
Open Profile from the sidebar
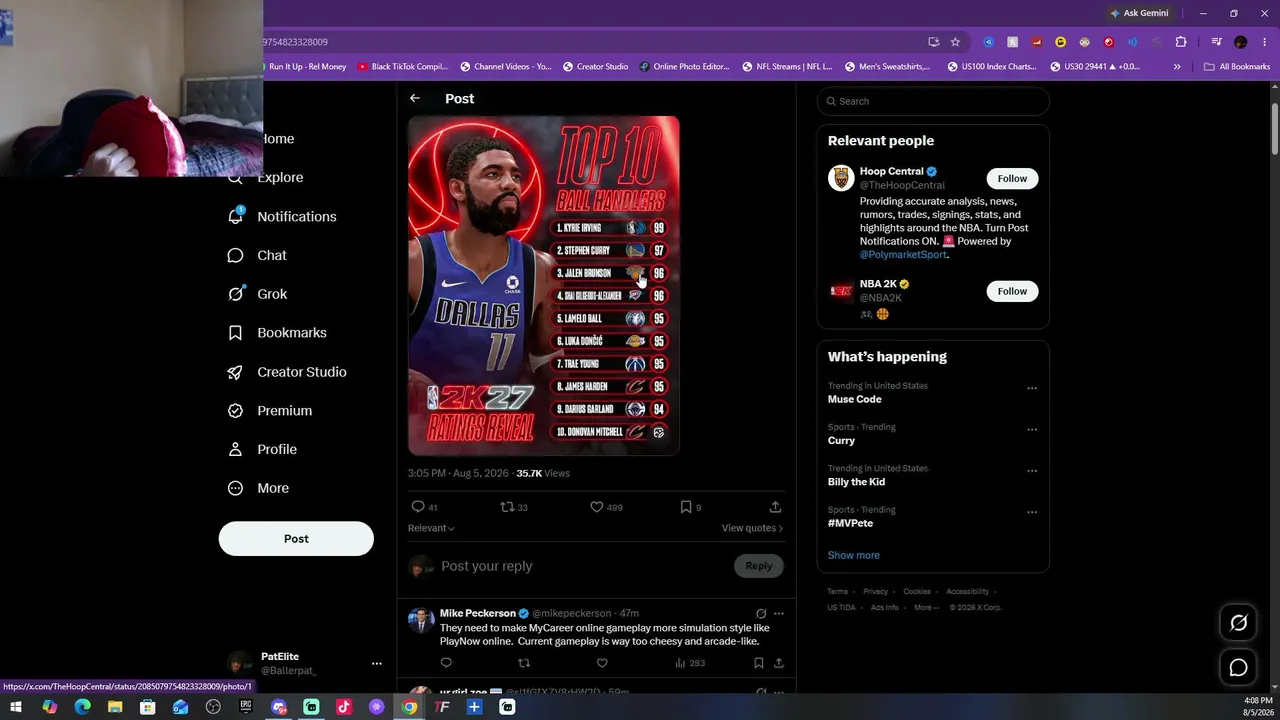pyautogui.click(x=263, y=450)
